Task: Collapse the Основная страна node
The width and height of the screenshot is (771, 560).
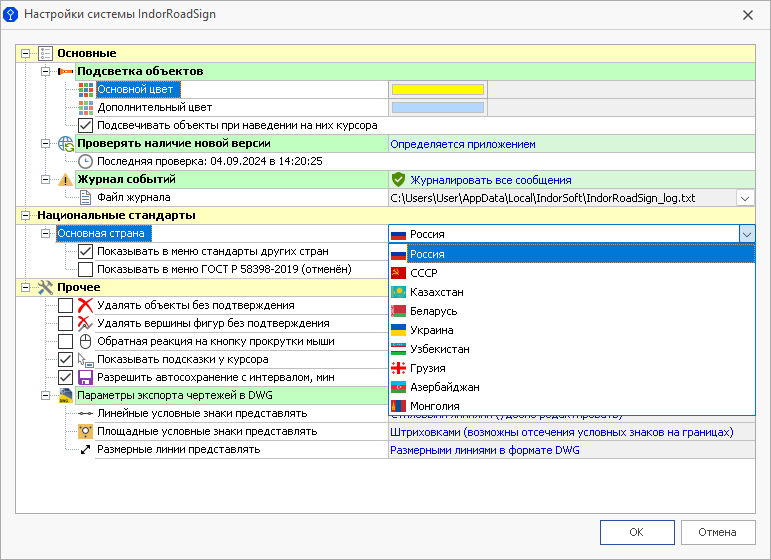Action: (45, 233)
